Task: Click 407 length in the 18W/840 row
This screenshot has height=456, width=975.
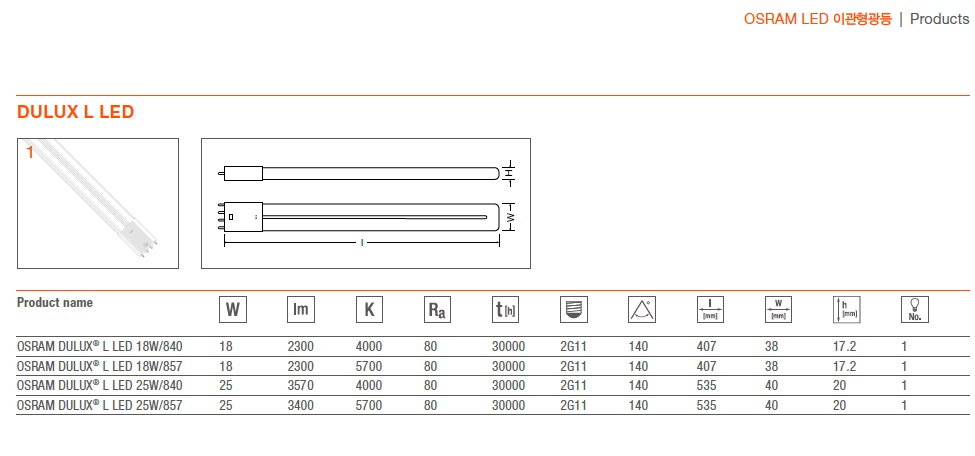Action: pyautogui.click(x=706, y=347)
